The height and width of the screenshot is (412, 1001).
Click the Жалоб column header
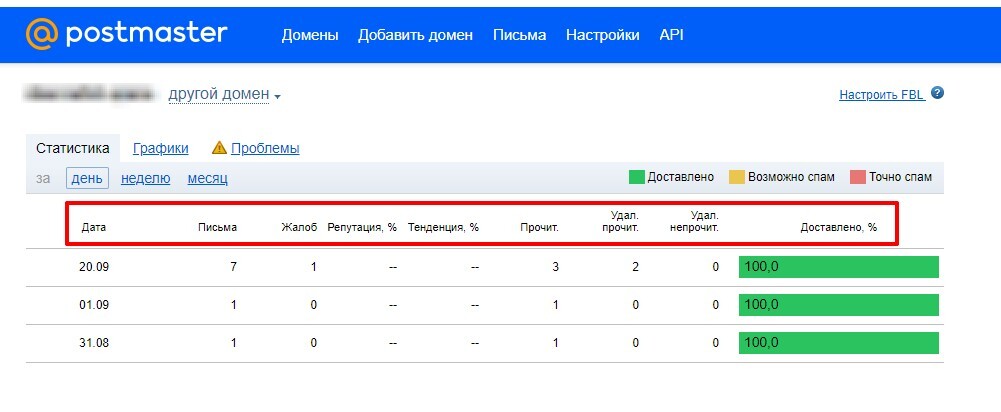coord(299,227)
